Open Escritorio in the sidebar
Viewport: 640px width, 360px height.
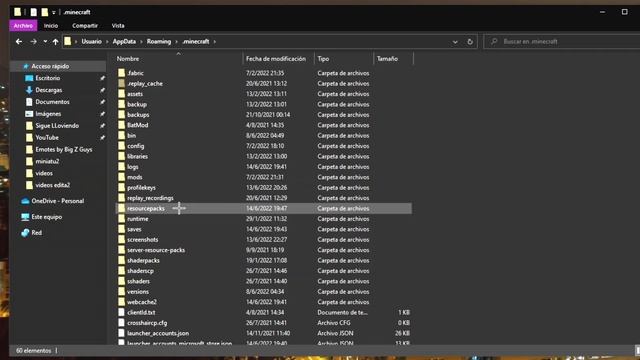(x=48, y=78)
